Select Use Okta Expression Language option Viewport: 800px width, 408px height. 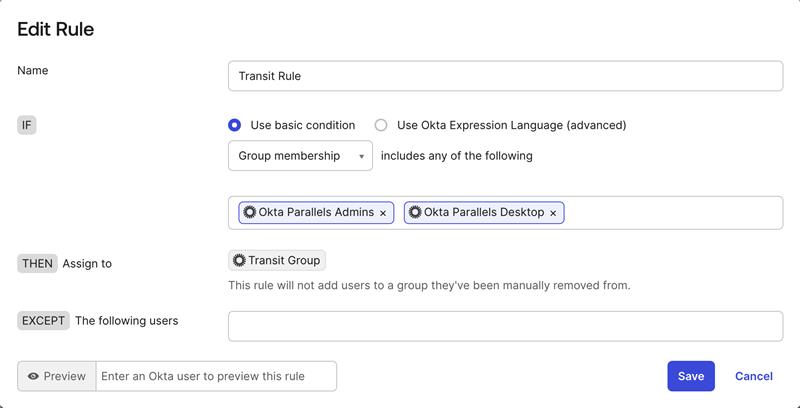(381, 125)
